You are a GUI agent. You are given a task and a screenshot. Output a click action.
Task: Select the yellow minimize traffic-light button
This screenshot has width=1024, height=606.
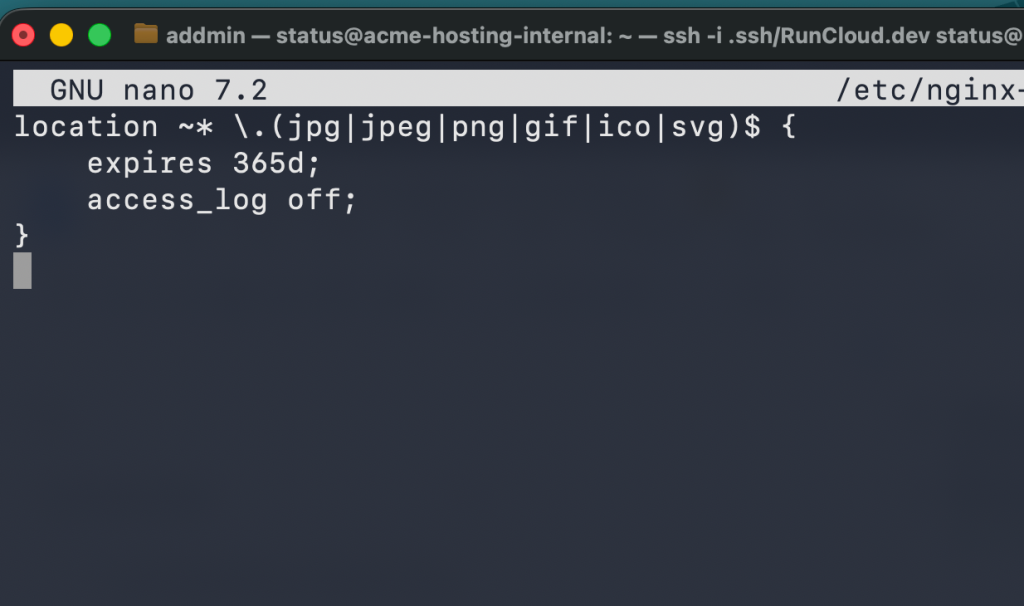coord(61,34)
